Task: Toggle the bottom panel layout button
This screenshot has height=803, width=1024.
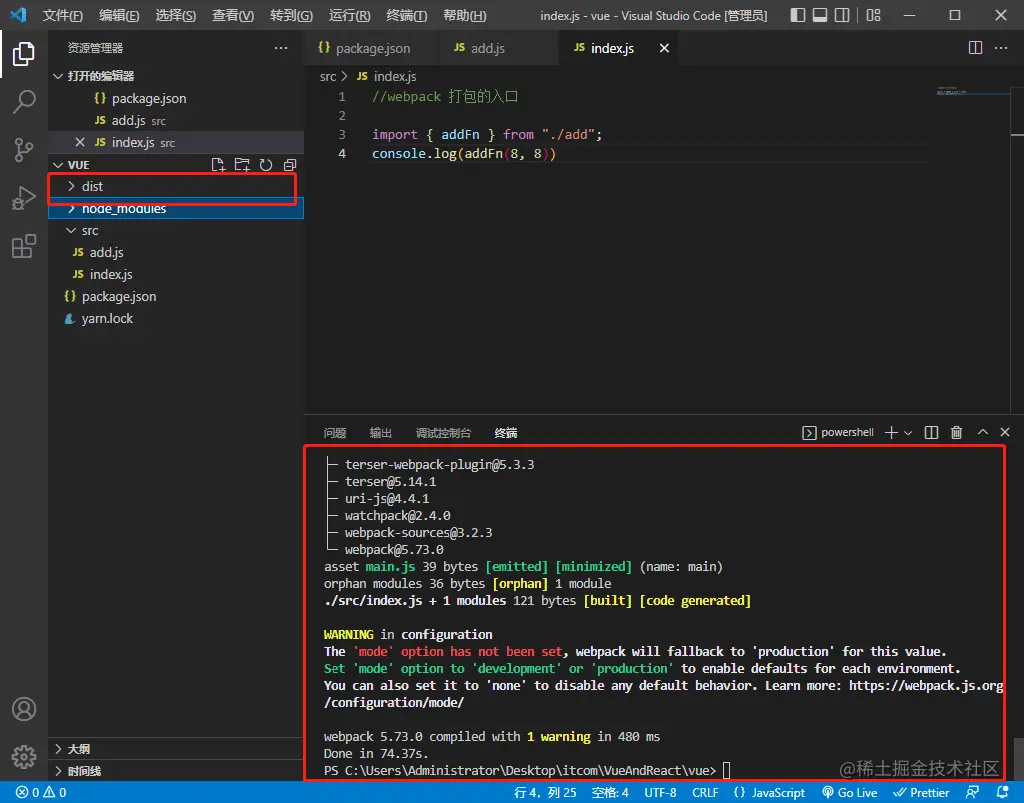Action: (x=821, y=16)
